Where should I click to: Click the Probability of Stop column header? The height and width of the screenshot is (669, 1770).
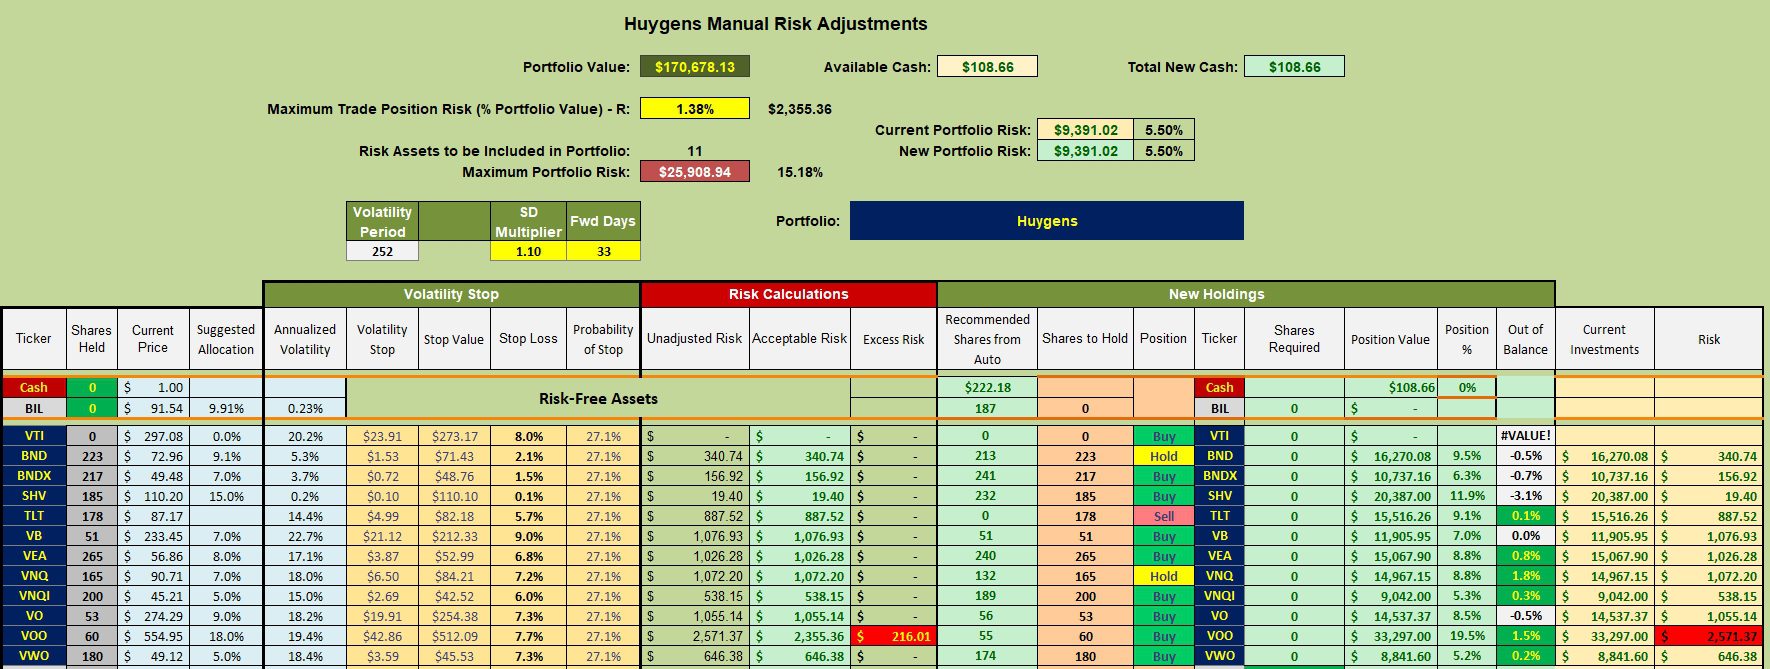tap(603, 339)
